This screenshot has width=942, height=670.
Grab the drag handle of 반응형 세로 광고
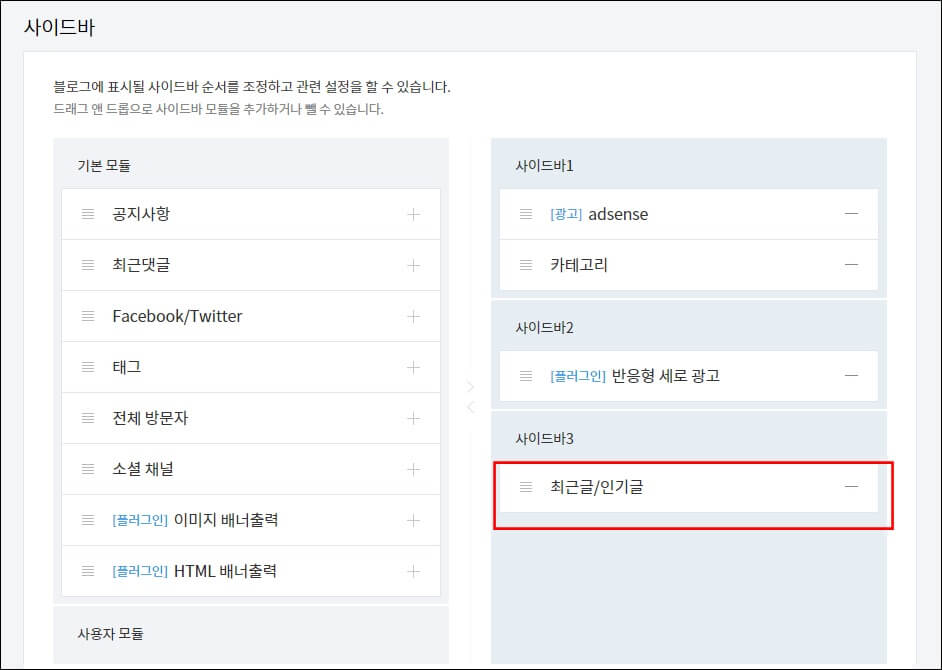pyautogui.click(x=524, y=376)
